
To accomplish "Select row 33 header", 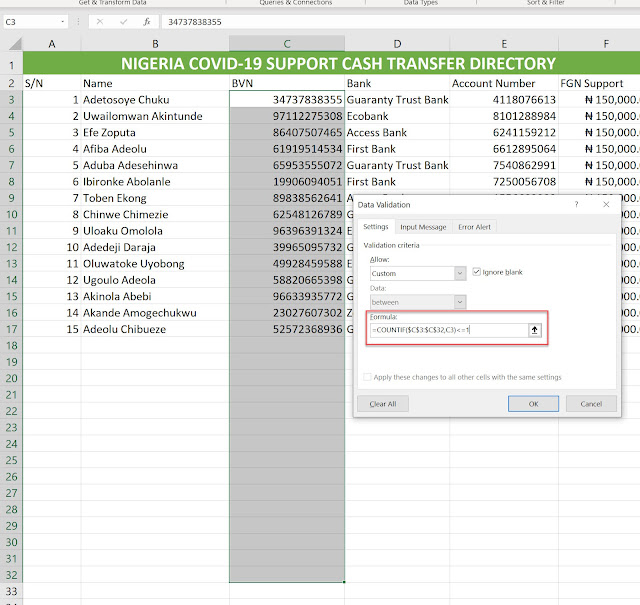I will point(11,591).
